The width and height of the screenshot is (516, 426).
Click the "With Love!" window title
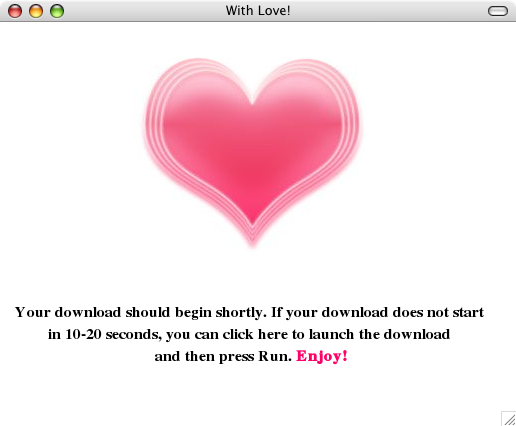point(258,11)
